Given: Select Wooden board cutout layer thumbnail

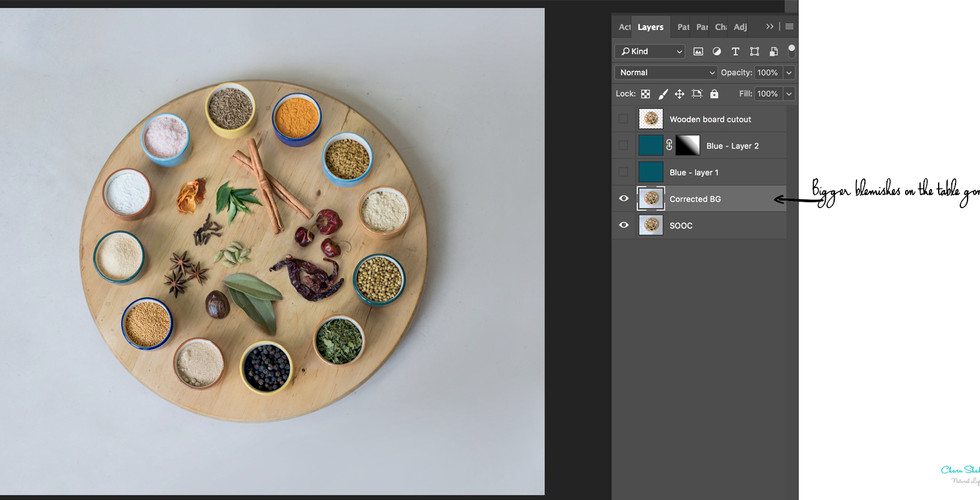Looking at the screenshot, I should pyautogui.click(x=651, y=119).
